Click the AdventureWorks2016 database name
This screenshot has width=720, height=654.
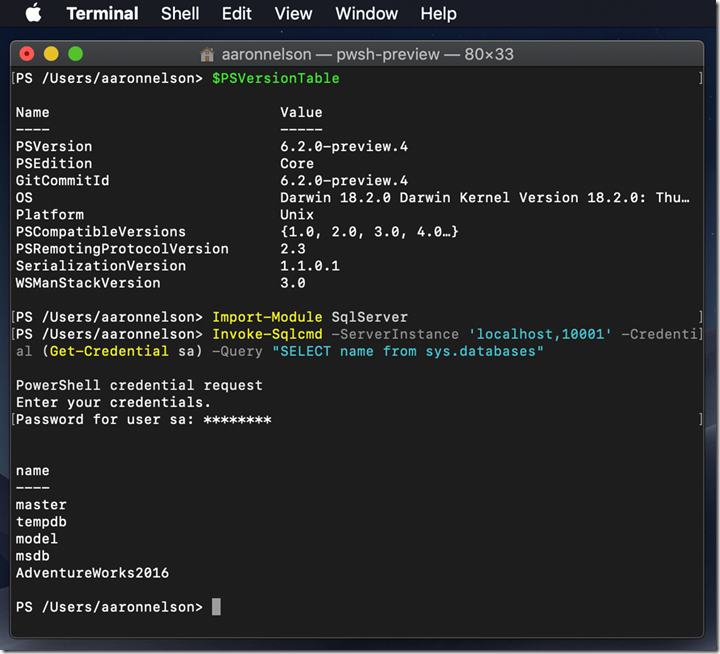pyautogui.click(x=92, y=573)
